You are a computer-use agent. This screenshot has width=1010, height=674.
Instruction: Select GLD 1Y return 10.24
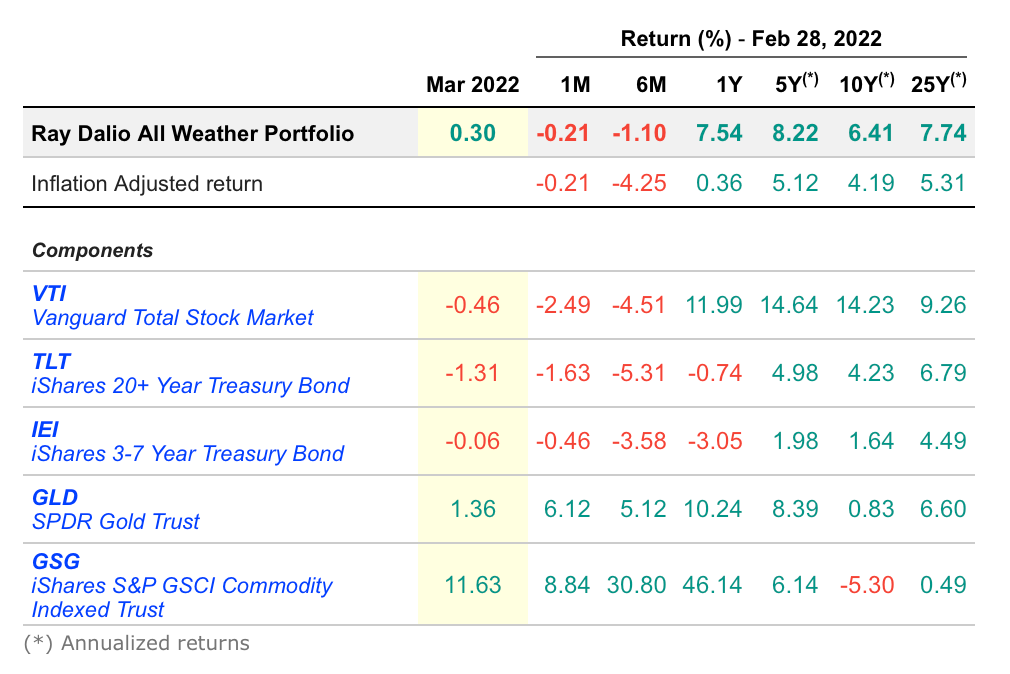(712, 509)
